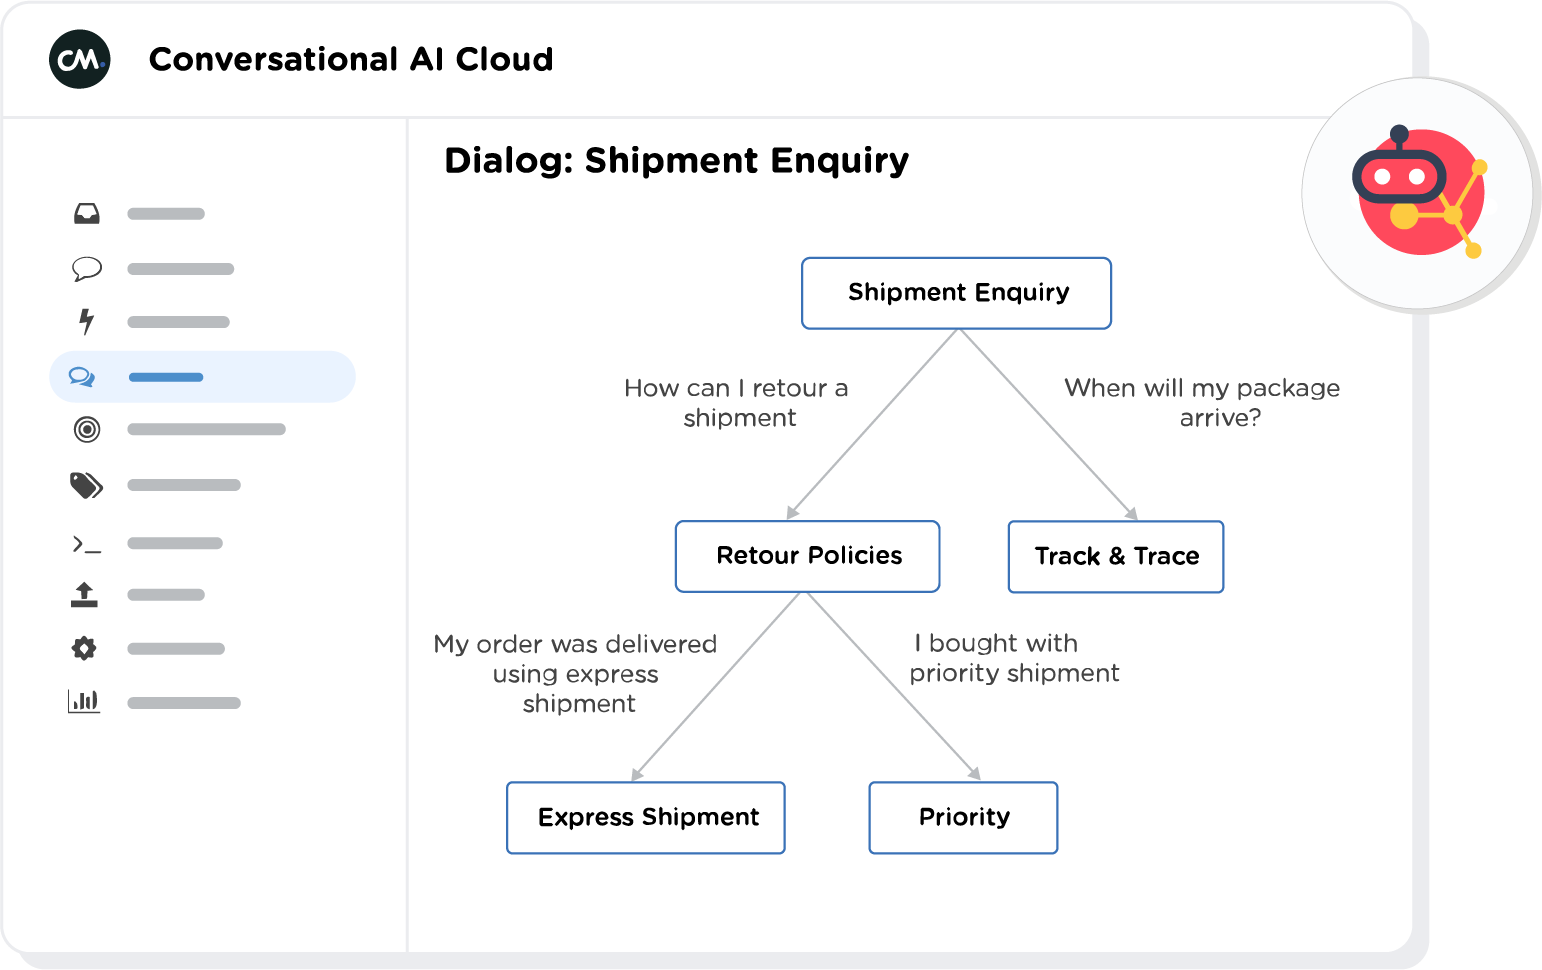Open the inbox tray sidebar icon
The width and height of the screenshot is (1542, 970).
pos(87,214)
